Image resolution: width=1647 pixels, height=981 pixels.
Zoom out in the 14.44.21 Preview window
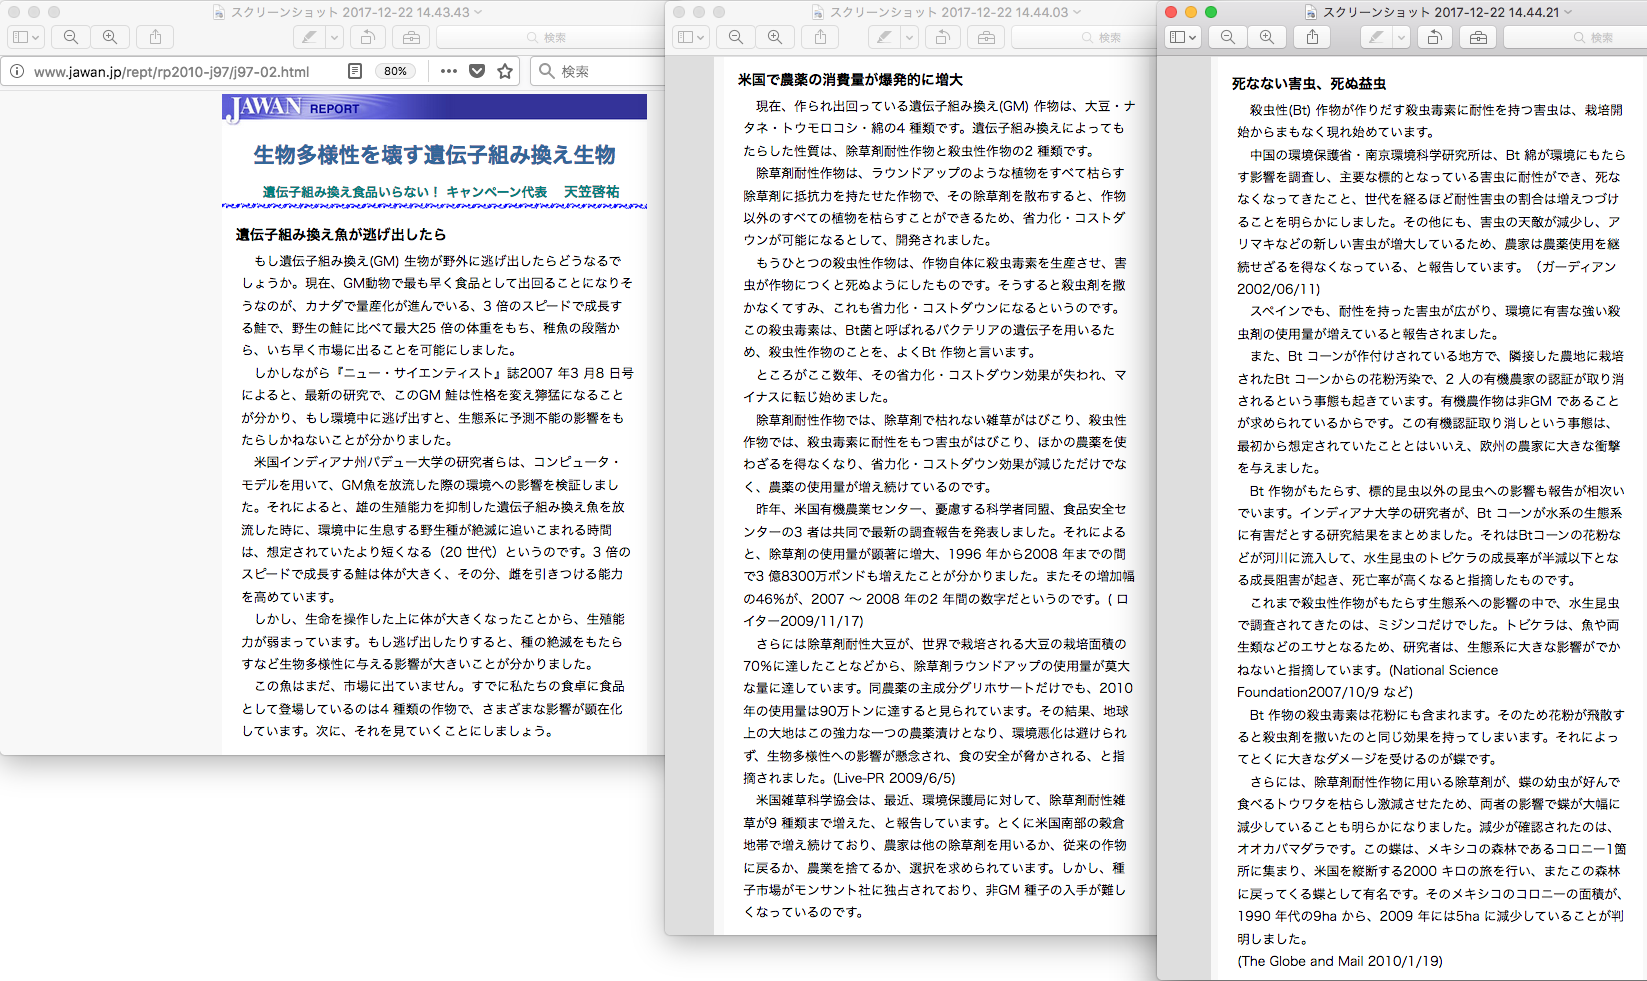click(1228, 37)
